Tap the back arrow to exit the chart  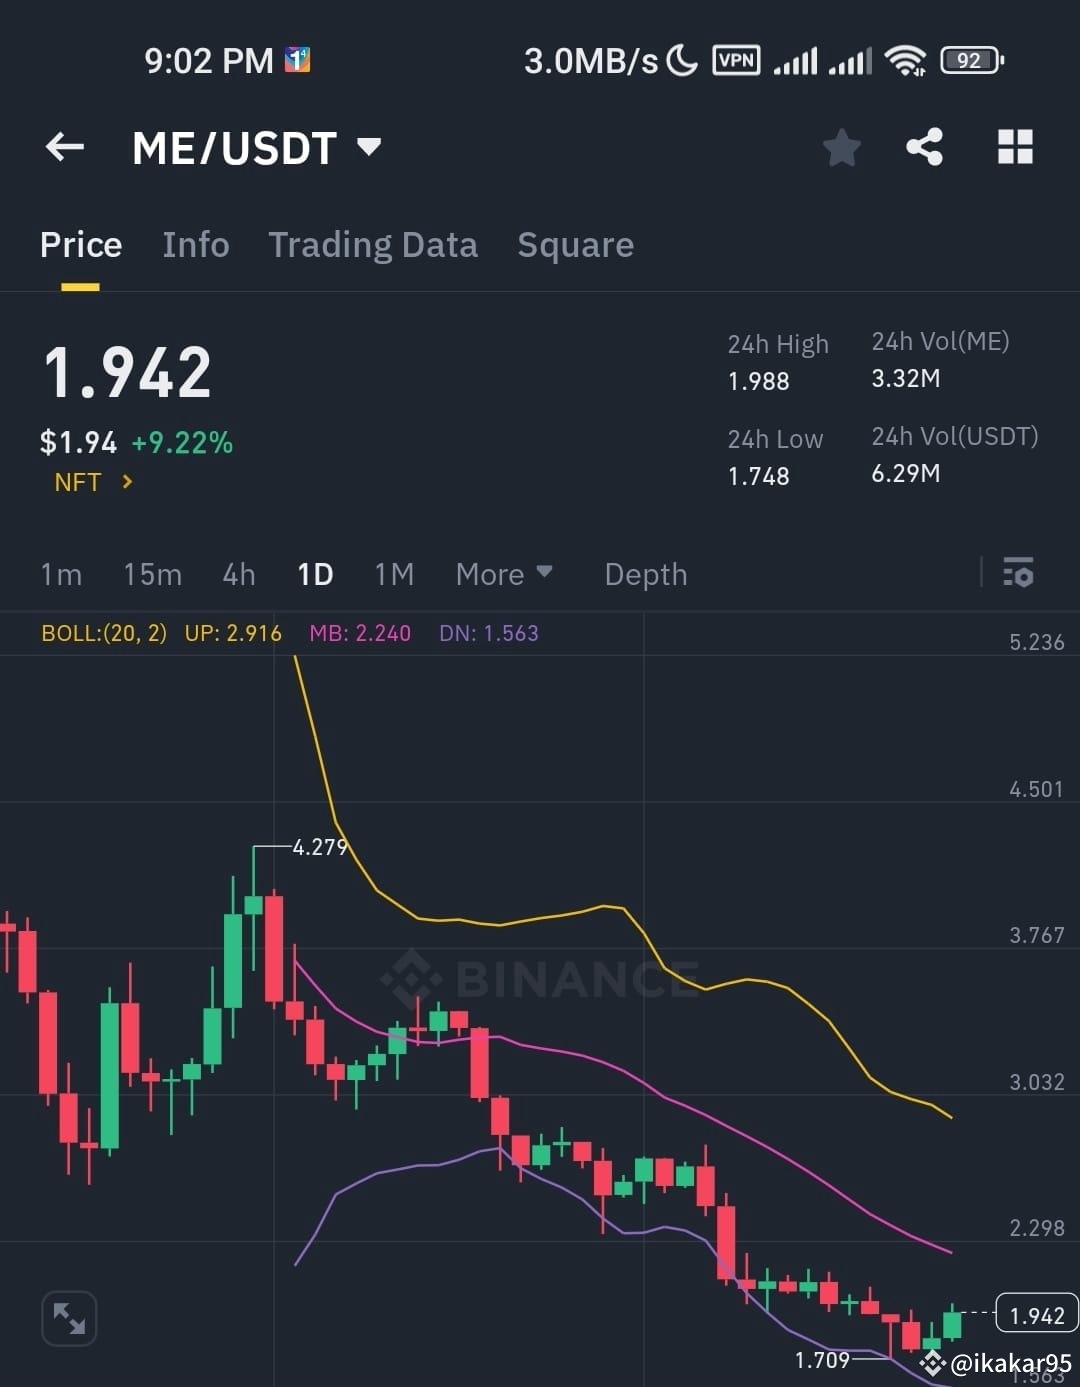(64, 147)
